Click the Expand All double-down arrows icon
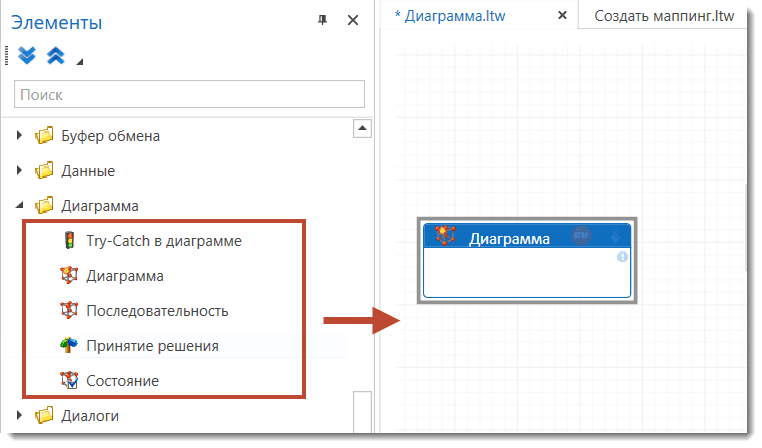This screenshot has width=762, height=448. click(27, 56)
